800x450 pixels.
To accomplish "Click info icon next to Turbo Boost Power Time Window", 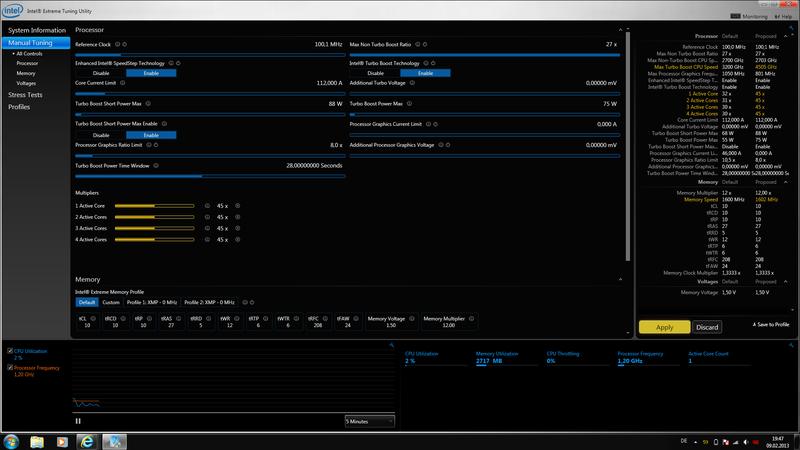I will tap(156, 165).
